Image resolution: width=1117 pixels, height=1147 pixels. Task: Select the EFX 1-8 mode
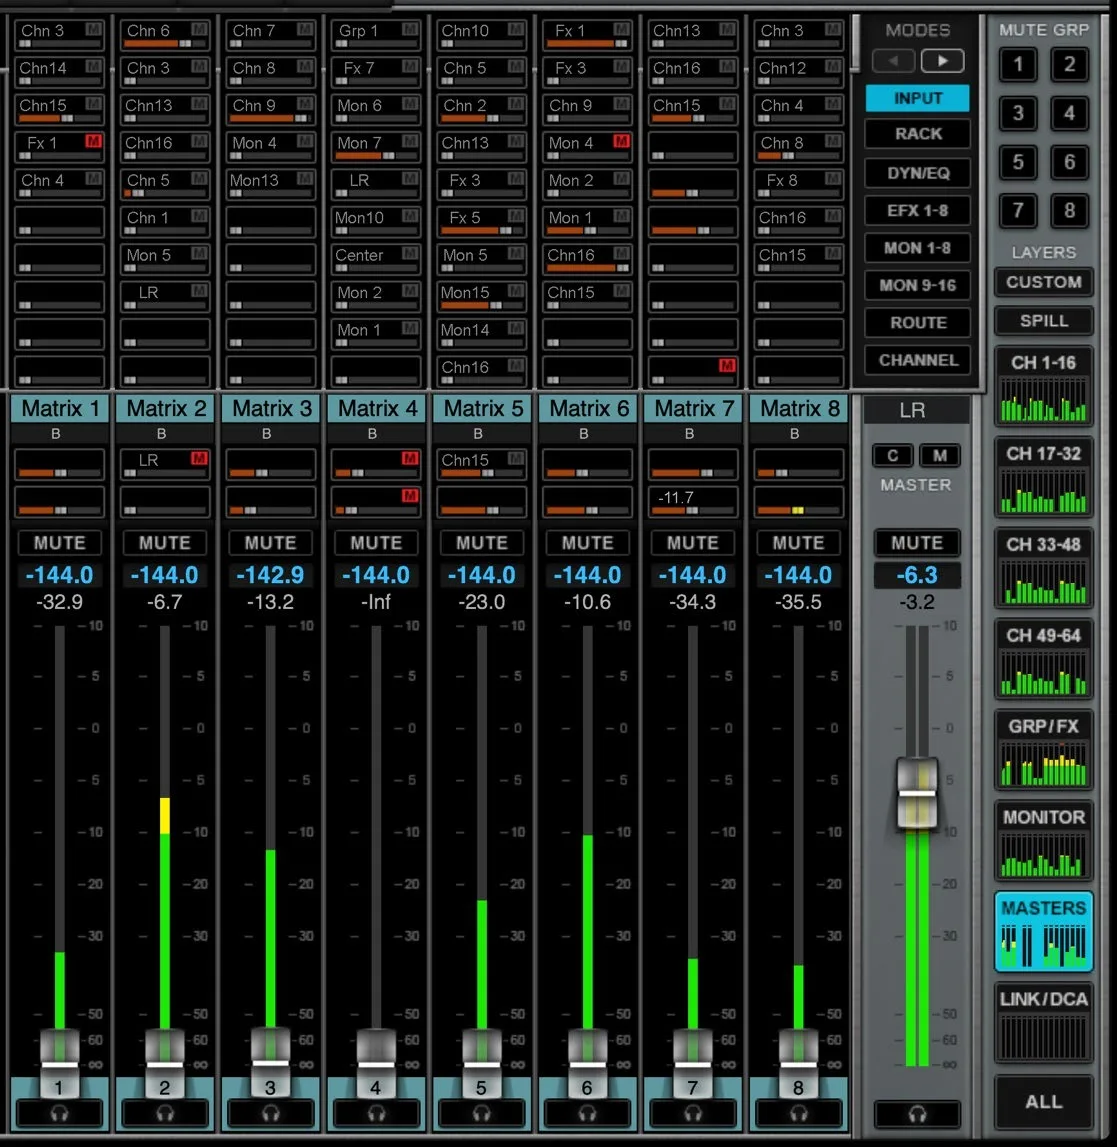(x=918, y=211)
